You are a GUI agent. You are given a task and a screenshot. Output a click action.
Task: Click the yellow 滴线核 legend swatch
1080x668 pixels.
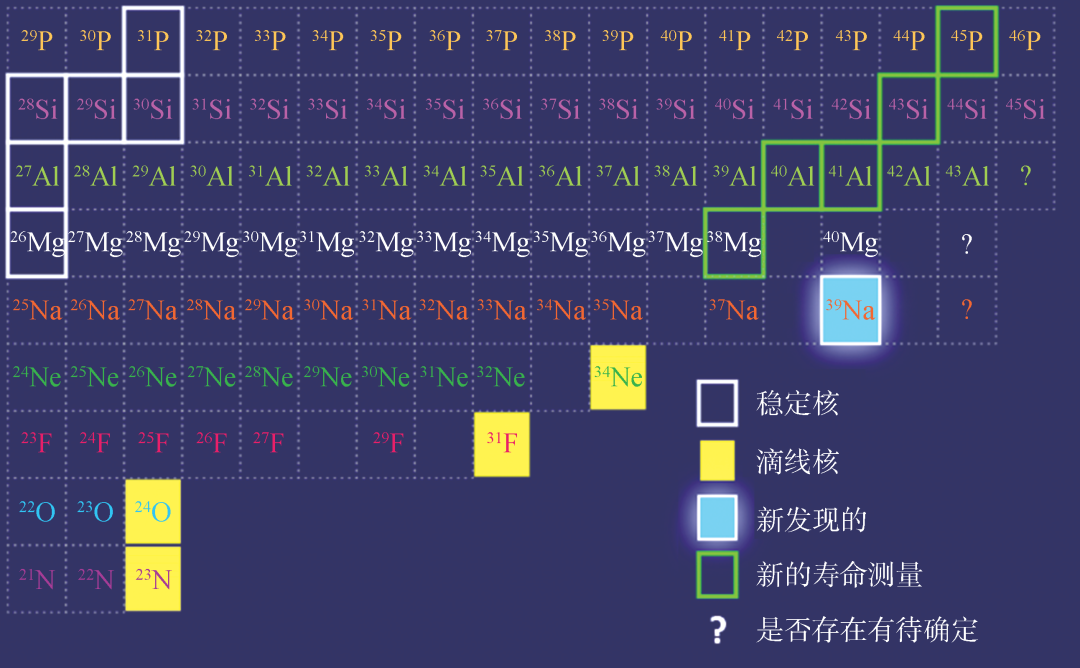pos(717,461)
